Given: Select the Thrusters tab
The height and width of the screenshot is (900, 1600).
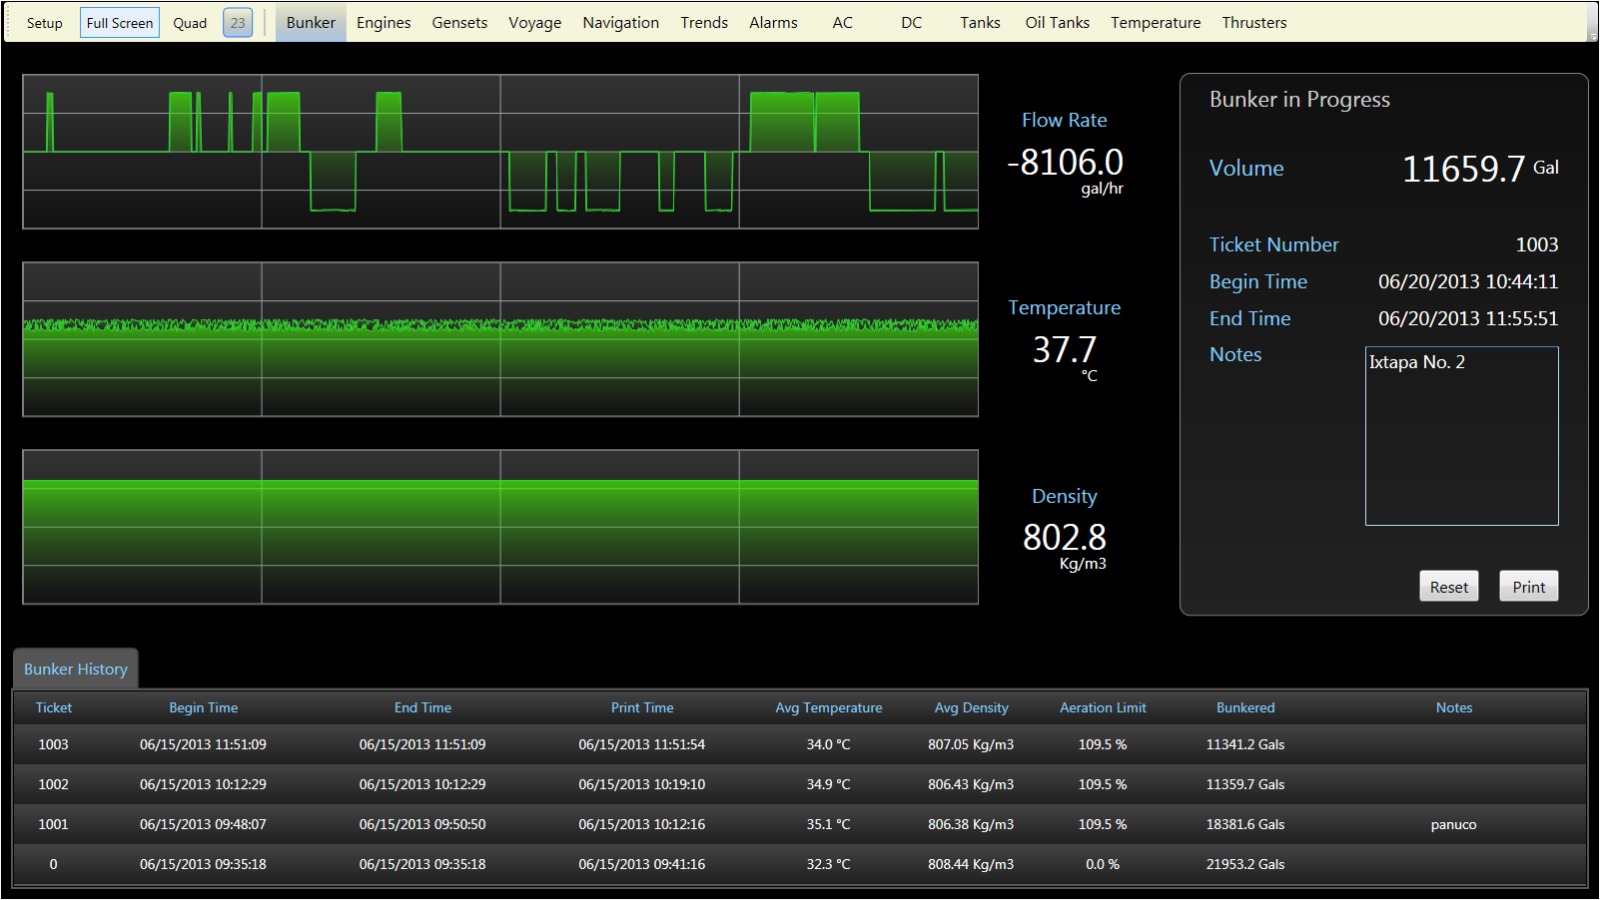Looking at the screenshot, I should click(x=1254, y=23).
